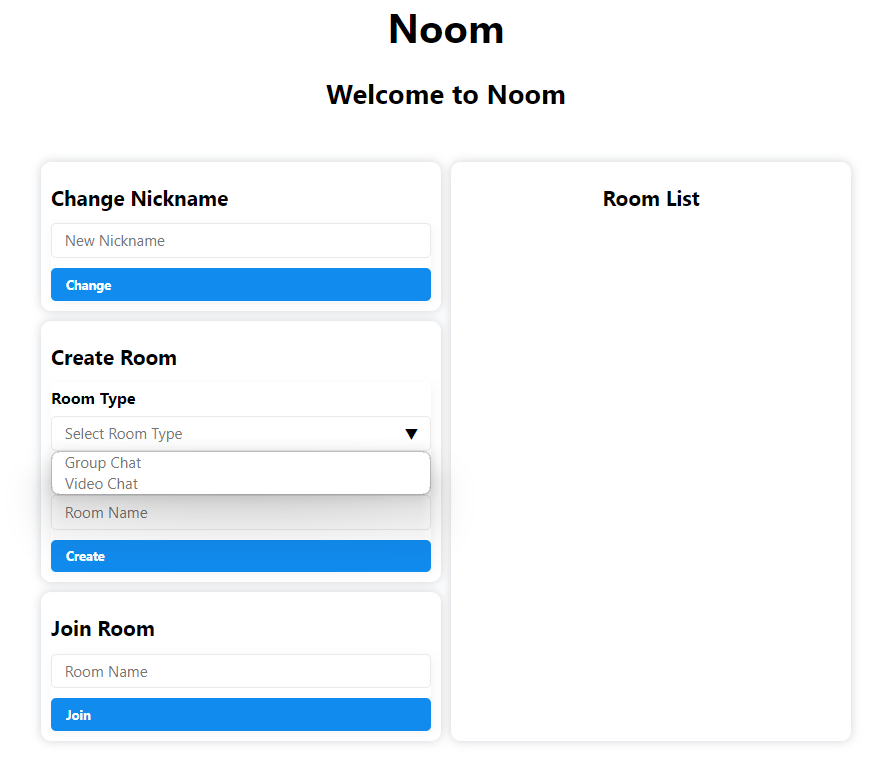
Task: Click the Room List heading
Action: [x=651, y=199]
